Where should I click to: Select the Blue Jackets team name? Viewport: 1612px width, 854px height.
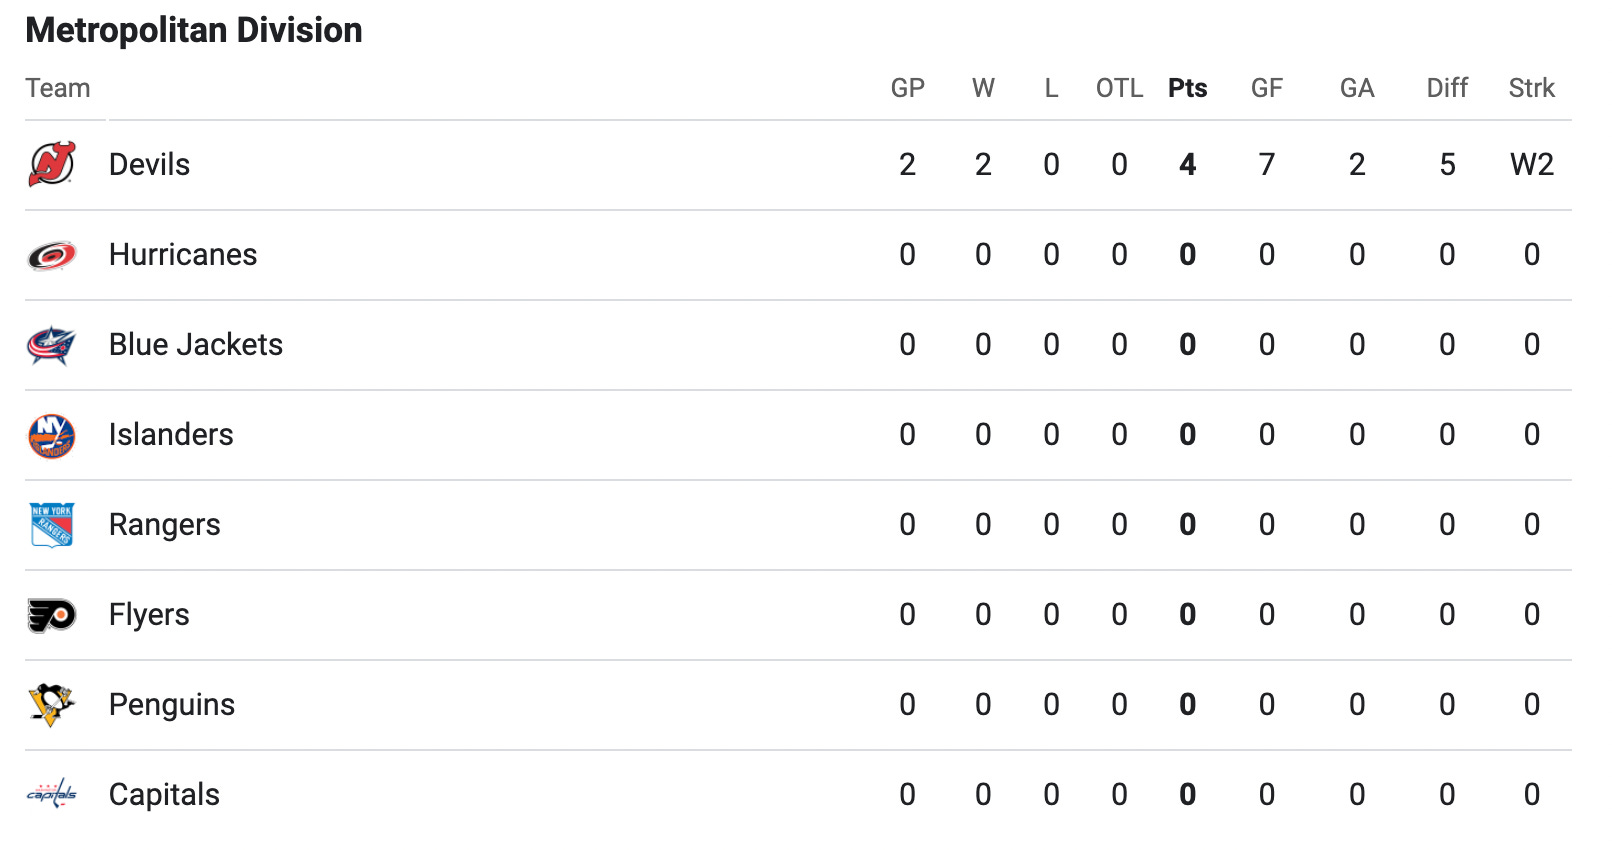pyautogui.click(x=196, y=345)
